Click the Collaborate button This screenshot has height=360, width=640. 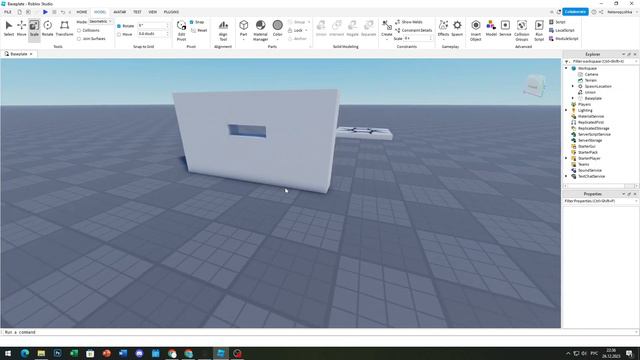(575, 12)
